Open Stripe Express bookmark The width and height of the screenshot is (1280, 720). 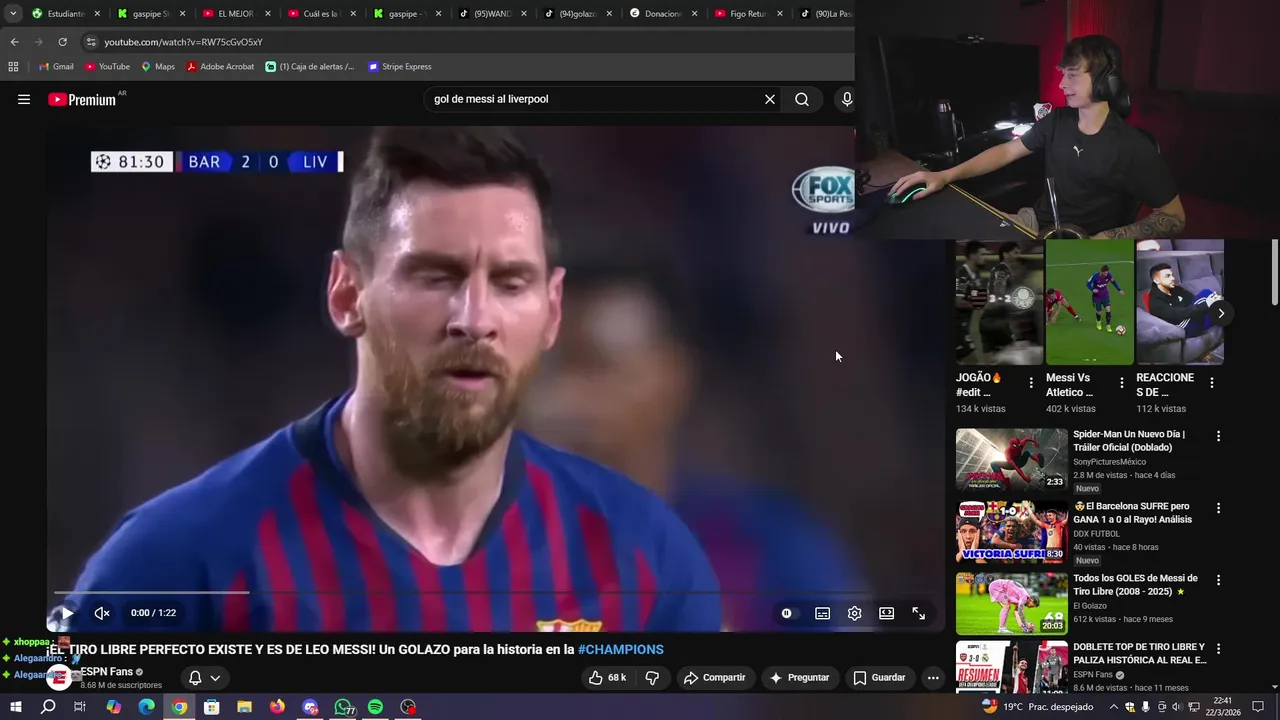pos(400,67)
